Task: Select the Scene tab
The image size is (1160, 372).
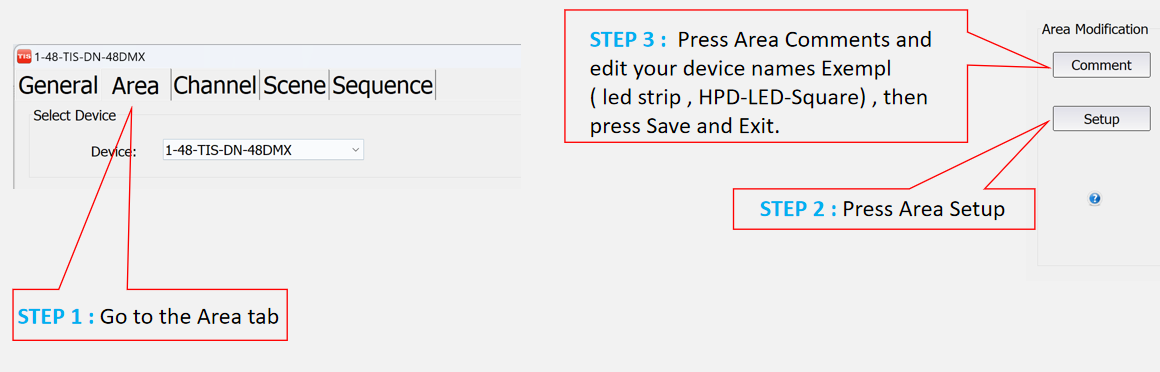Action: (x=294, y=86)
